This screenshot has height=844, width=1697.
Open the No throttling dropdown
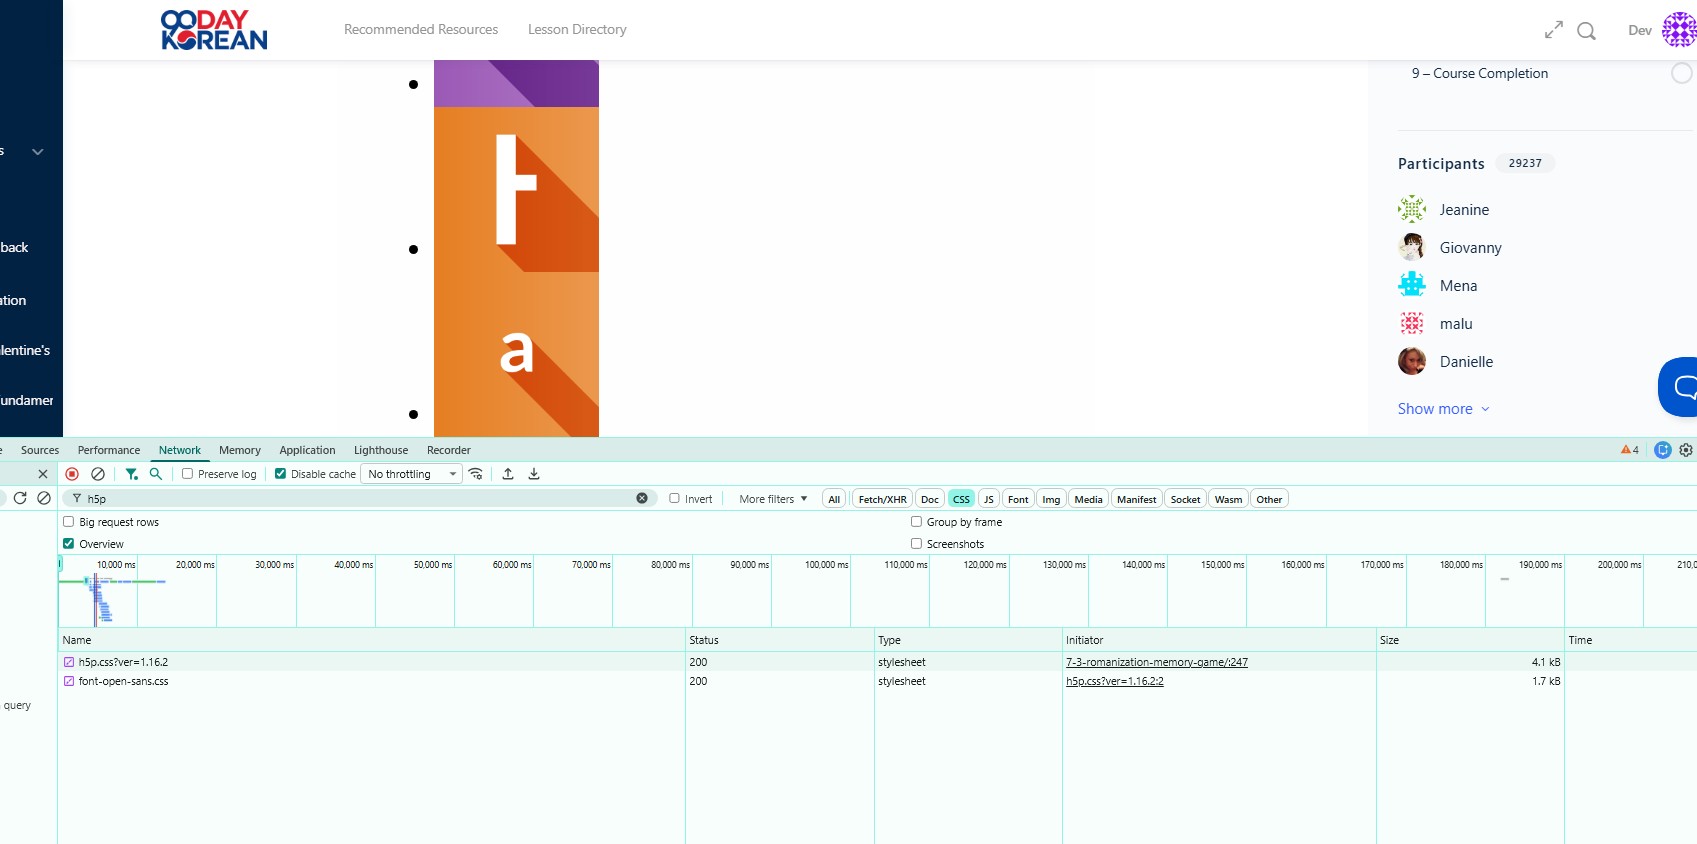pos(412,474)
